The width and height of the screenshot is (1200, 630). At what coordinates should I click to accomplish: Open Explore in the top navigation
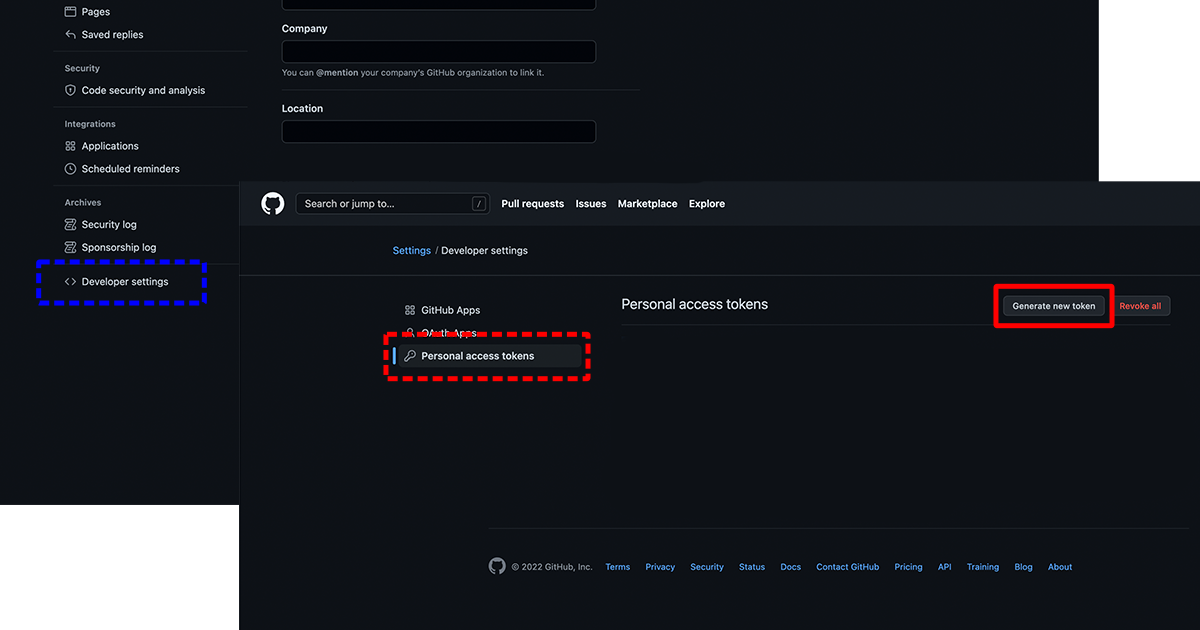tap(707, 204)
